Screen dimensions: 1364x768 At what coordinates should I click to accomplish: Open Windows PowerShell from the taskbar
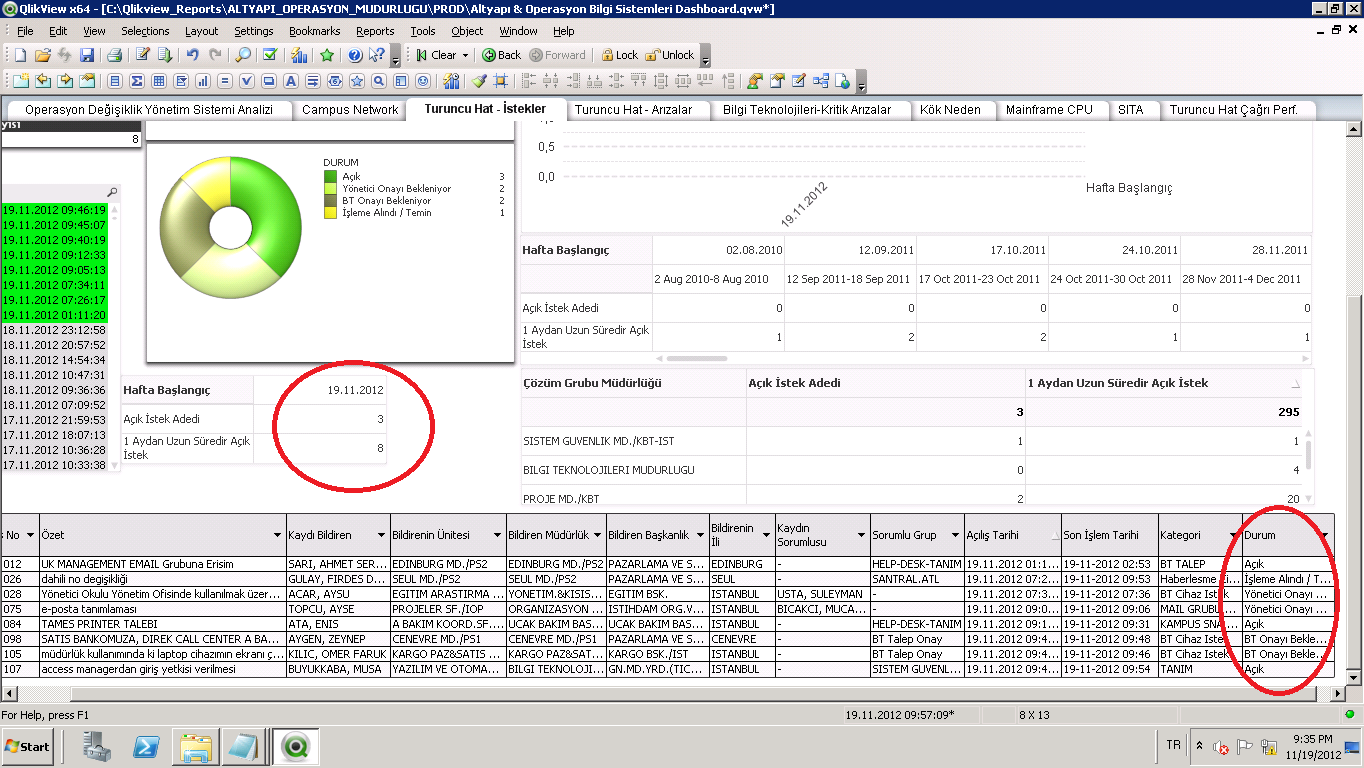pos(146,746)
